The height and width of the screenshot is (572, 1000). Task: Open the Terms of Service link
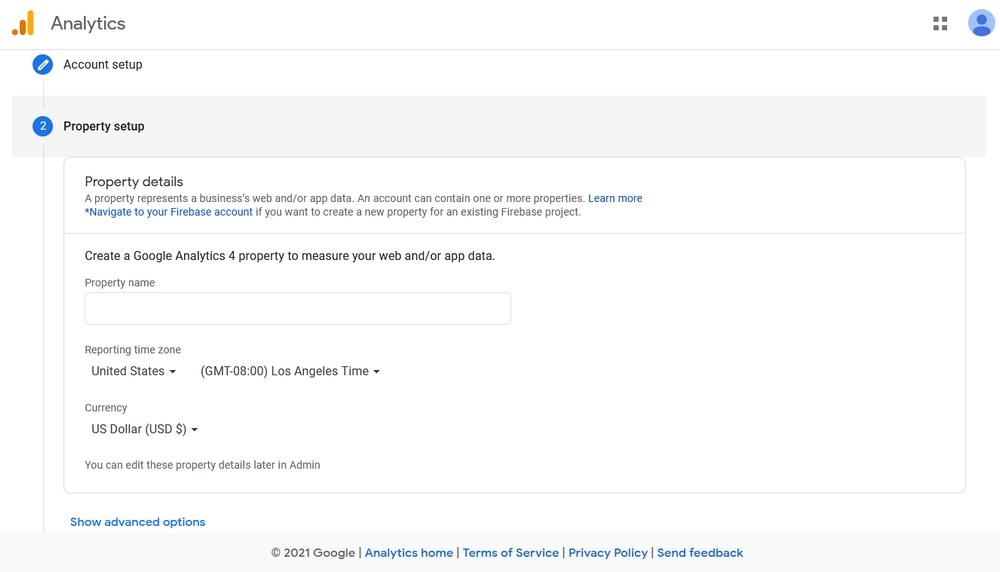(x=511, y=553)
